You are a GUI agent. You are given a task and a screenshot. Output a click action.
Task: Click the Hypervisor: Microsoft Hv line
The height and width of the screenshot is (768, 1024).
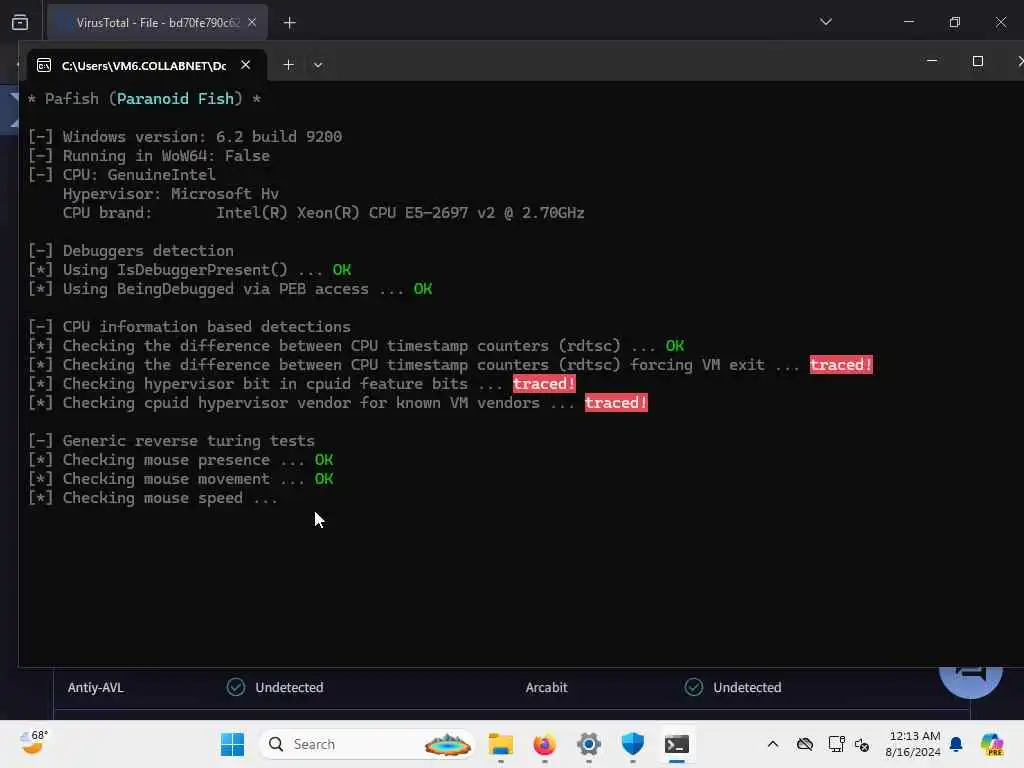(x=171, y=194)
